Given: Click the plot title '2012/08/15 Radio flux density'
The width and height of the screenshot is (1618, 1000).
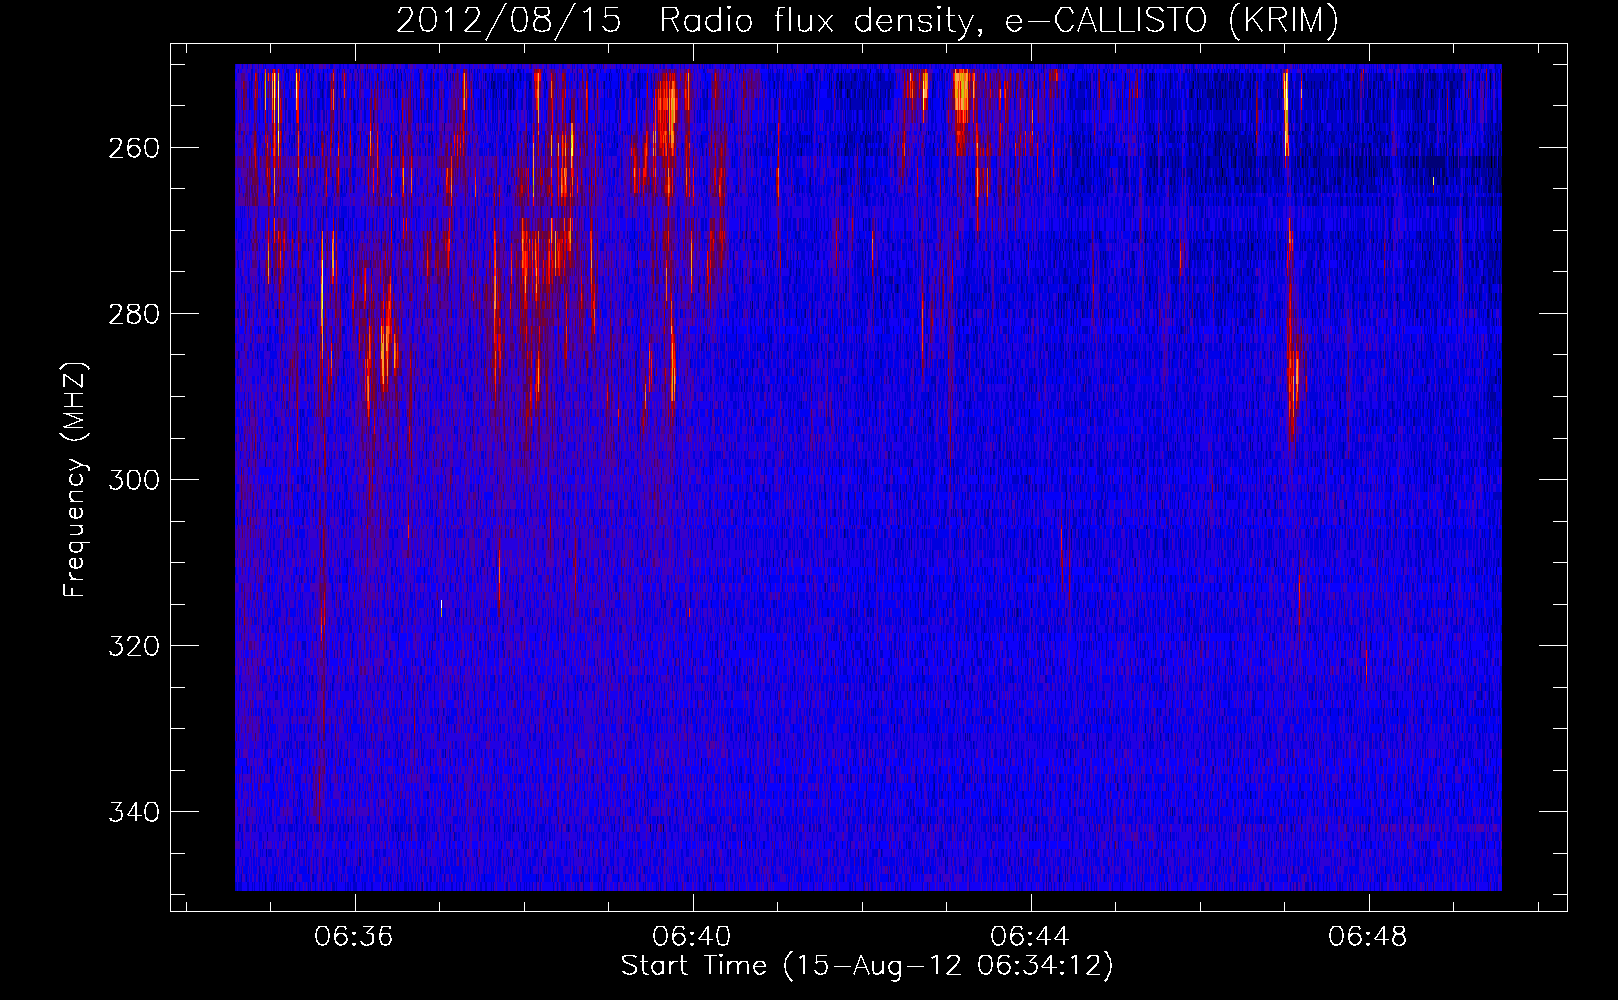Looking at the screenshot, I should [867, 21].
